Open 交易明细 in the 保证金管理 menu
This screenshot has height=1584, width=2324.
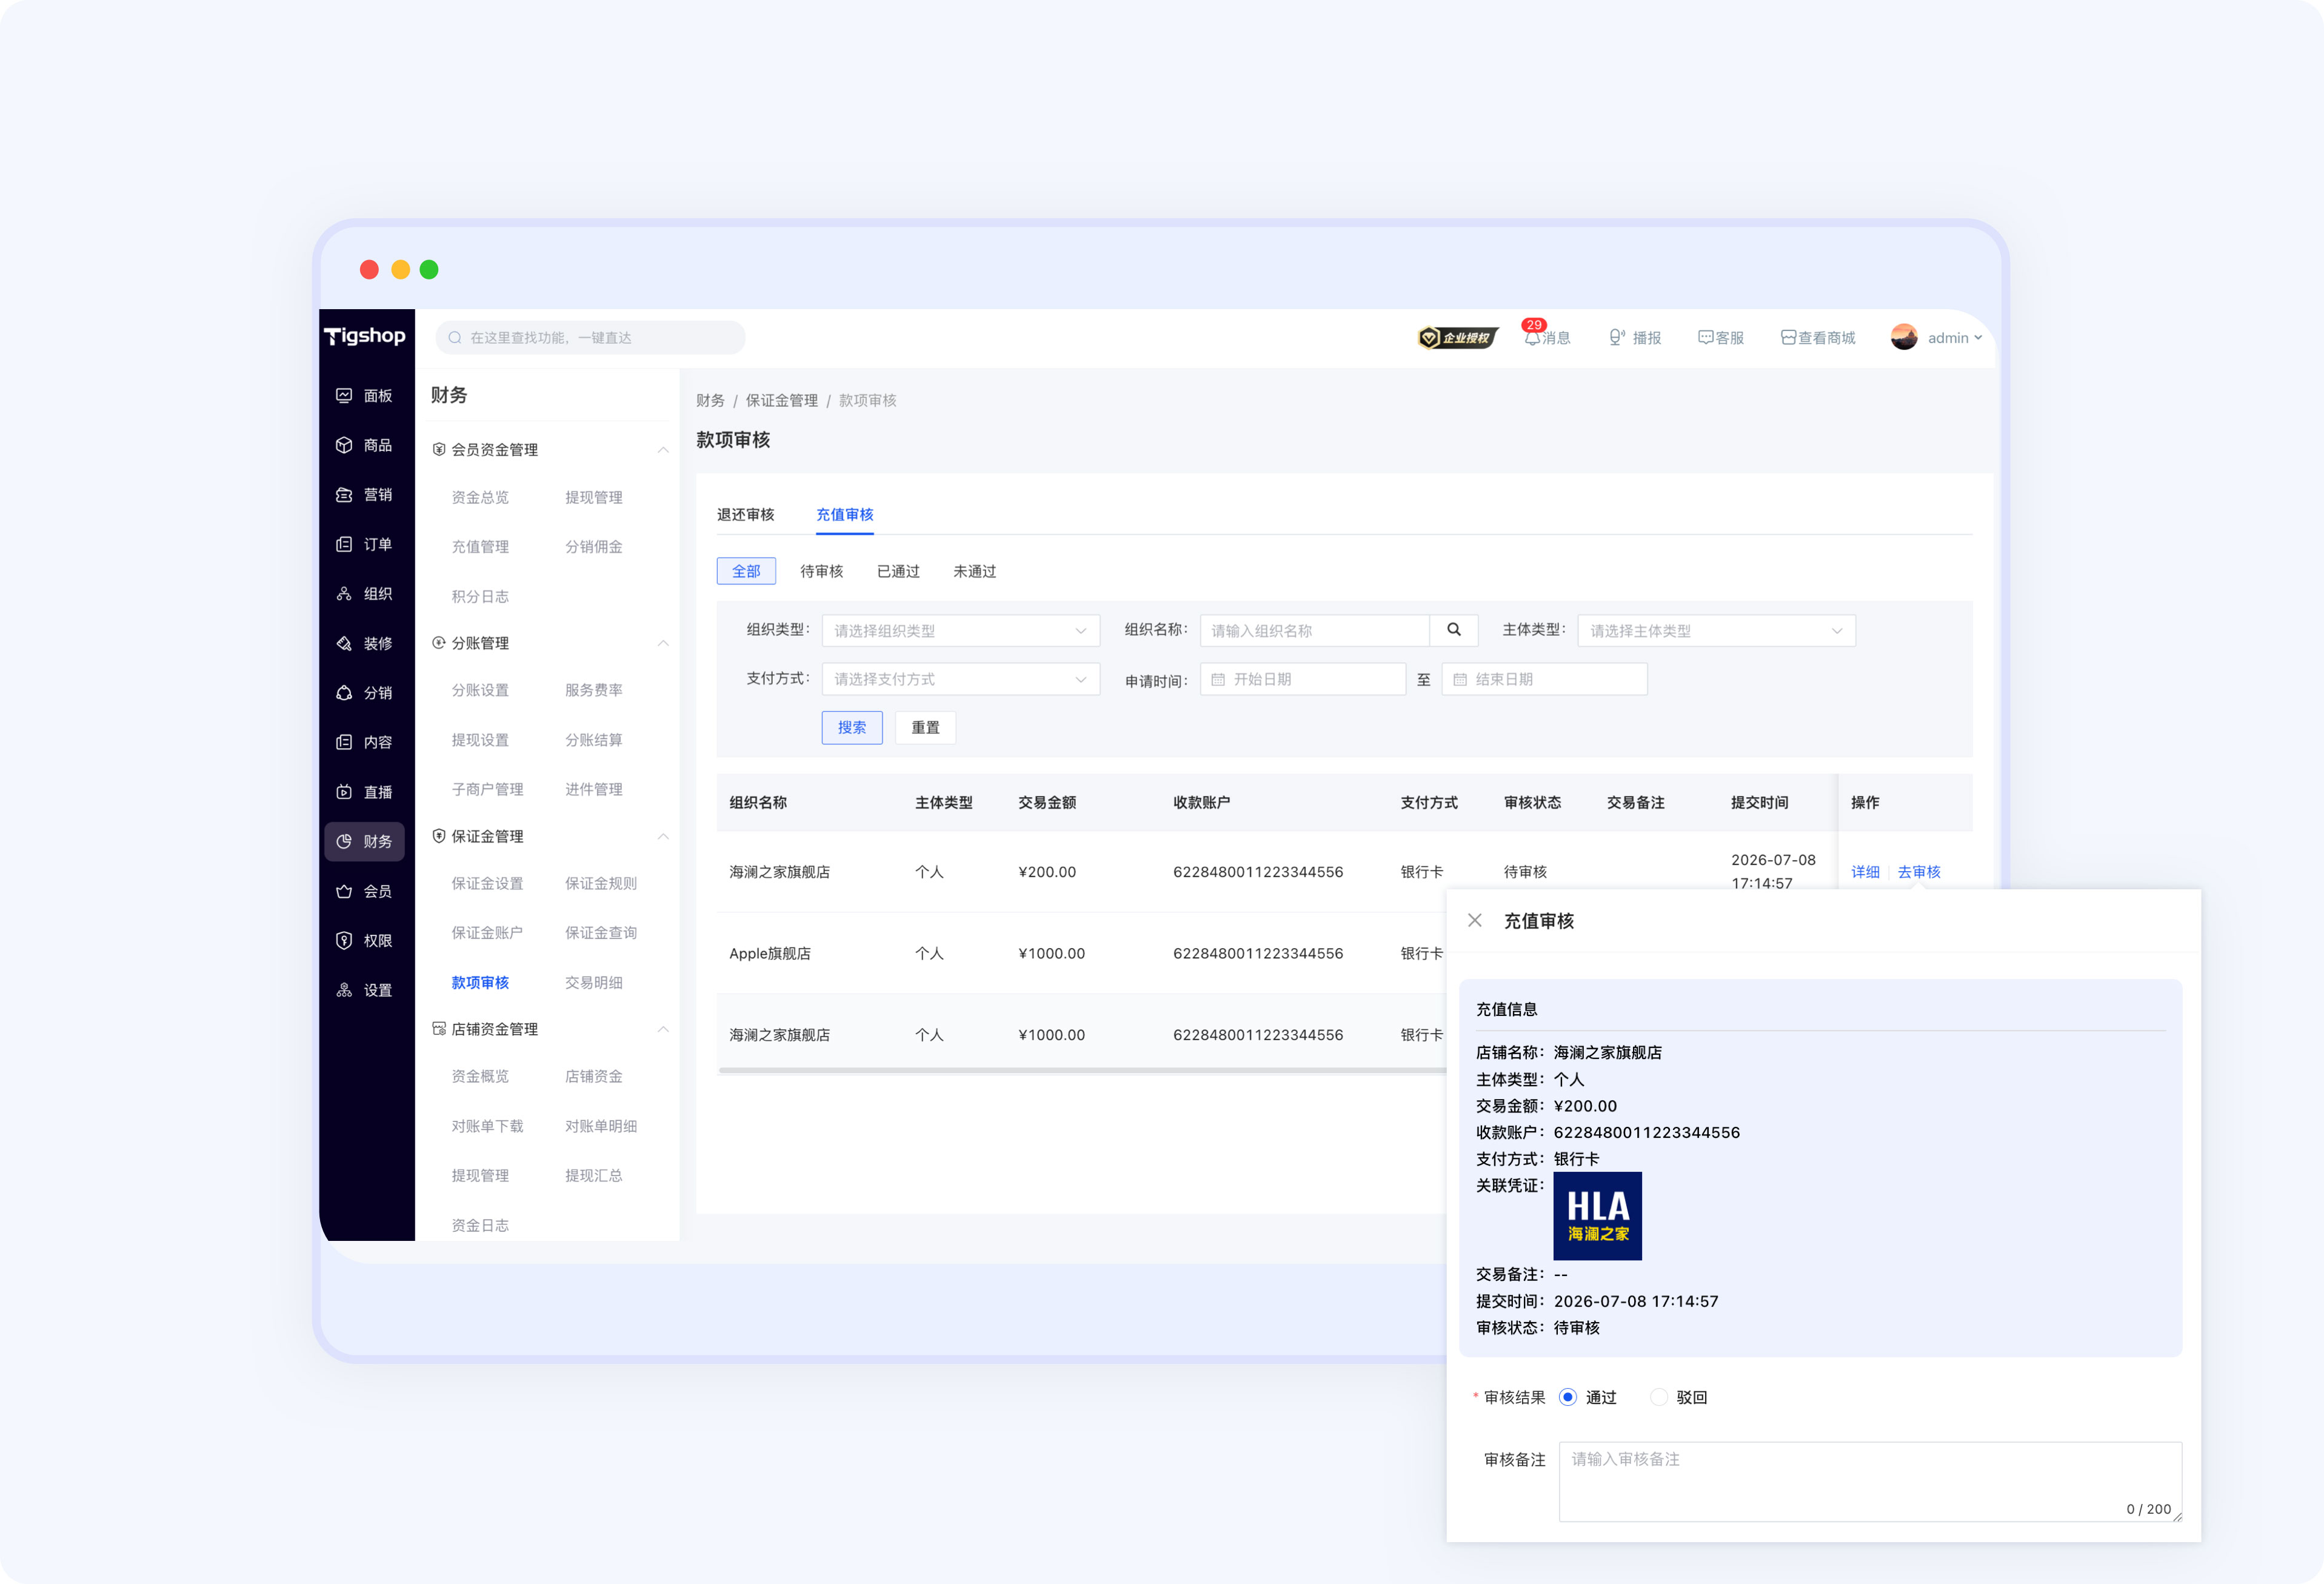594,982
